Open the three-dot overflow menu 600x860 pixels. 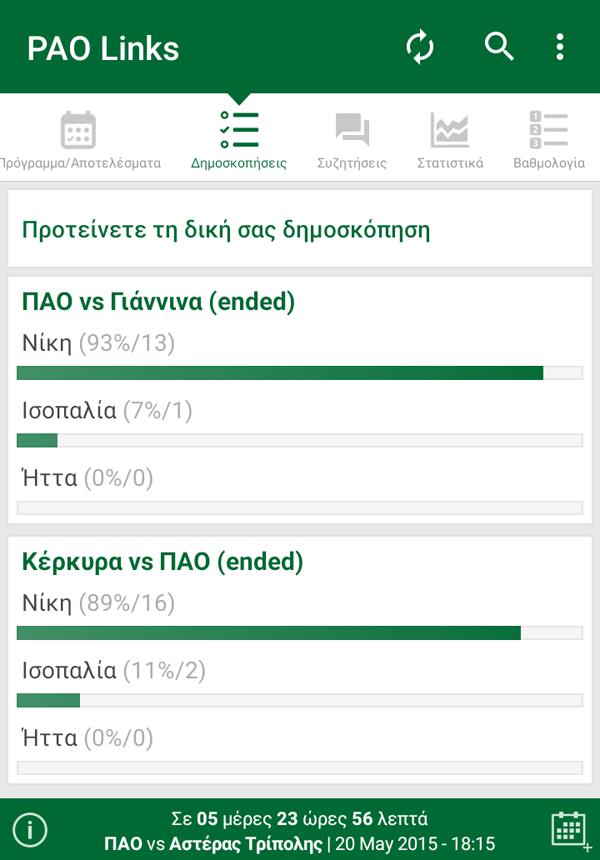coord(559,47)
